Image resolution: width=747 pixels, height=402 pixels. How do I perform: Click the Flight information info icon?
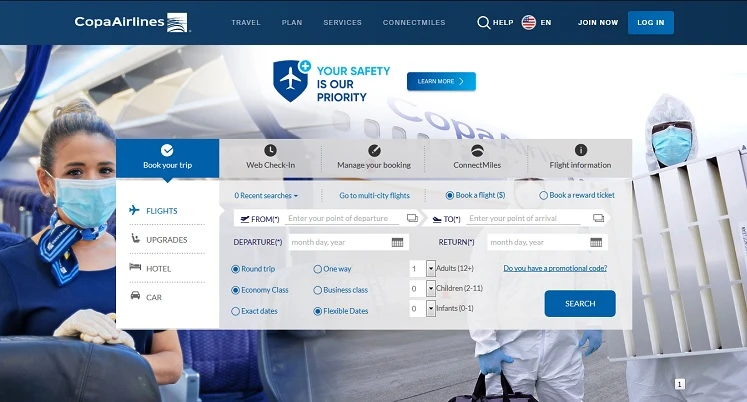pyautogui.click(x=580, y=150)
